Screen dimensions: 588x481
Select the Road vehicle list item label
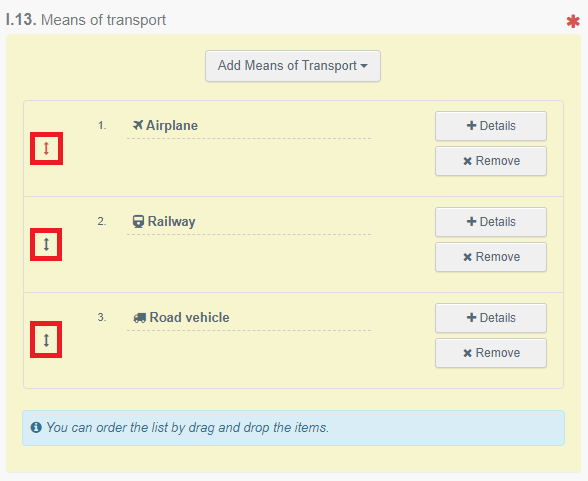click(189, 318)
